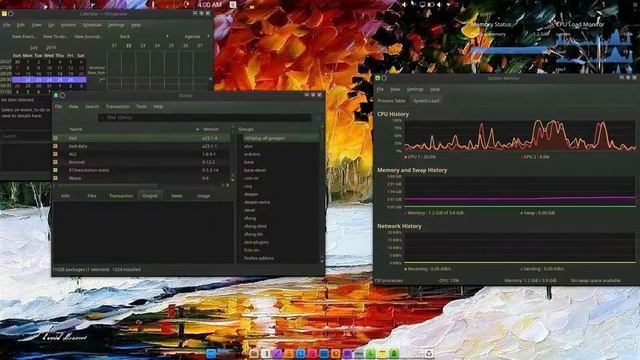
Task: Switch to the Transaction tab in Octopi
Action: (x=121, y=196)
